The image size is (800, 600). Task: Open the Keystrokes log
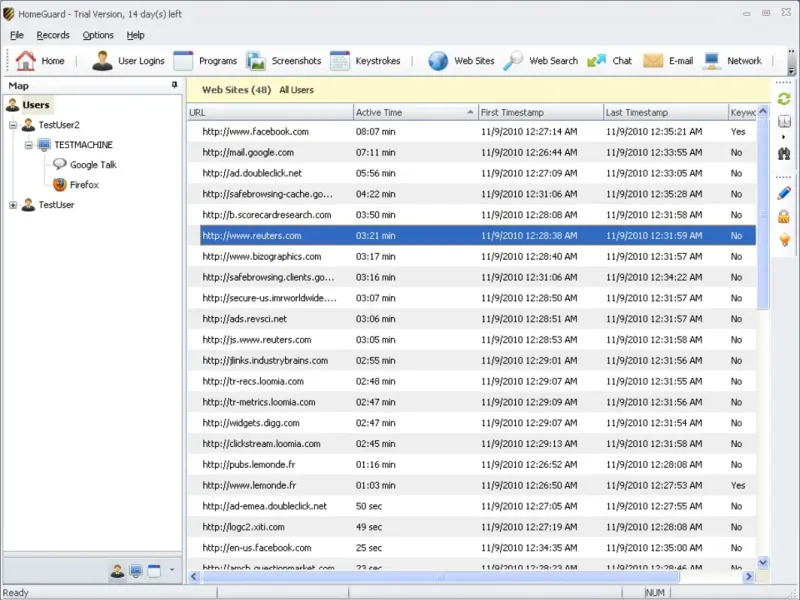(366, 61)
